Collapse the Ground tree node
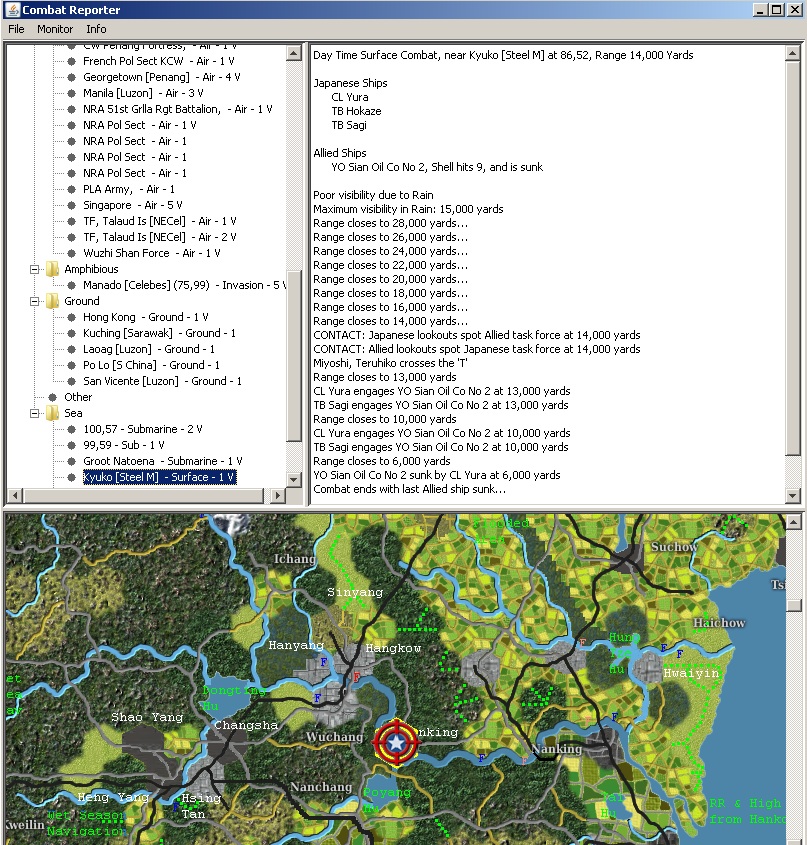 pos(35,301)
